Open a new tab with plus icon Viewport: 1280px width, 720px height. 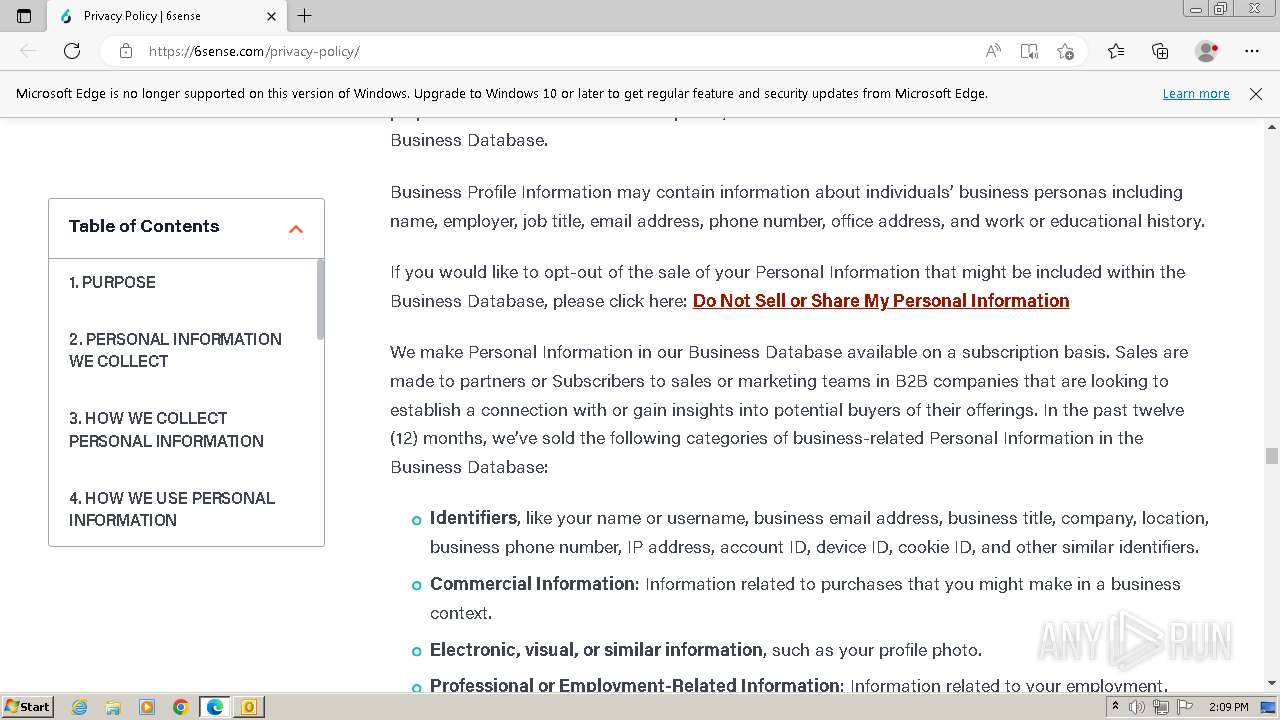(x=305, y=16)
